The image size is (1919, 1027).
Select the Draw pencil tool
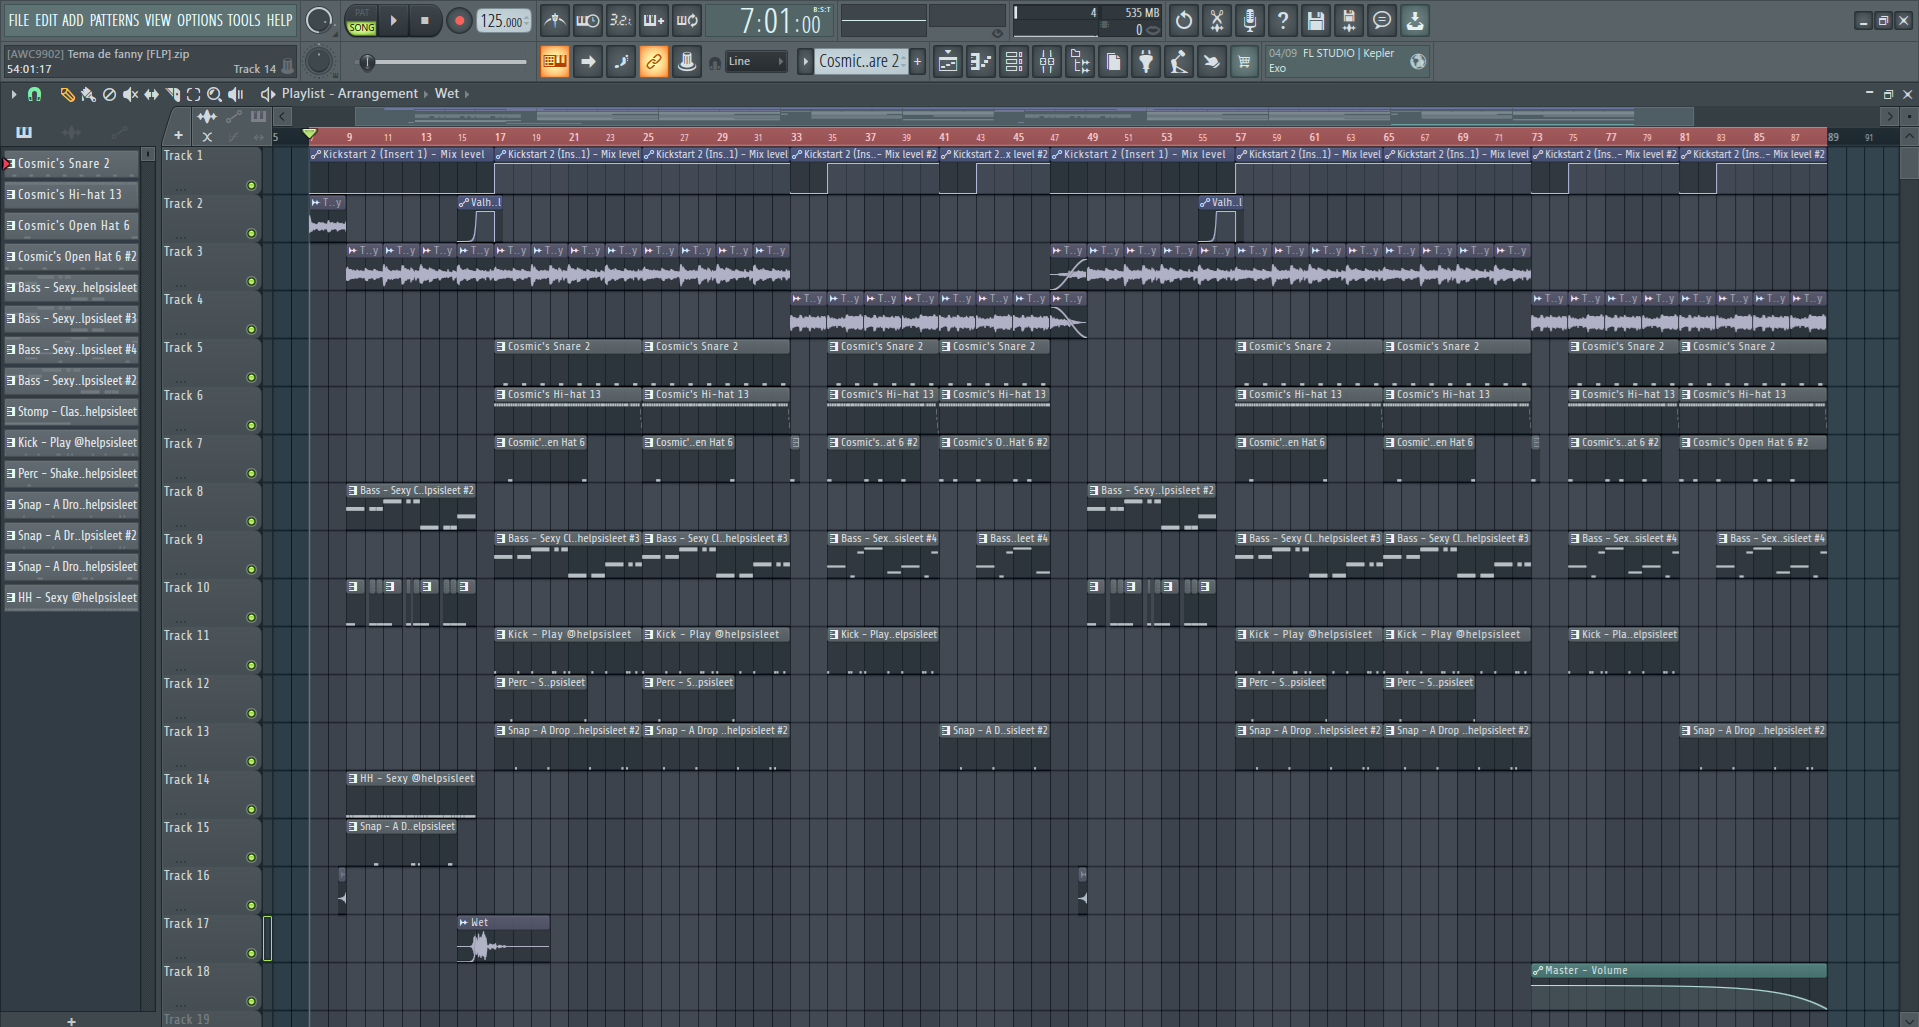click(x=67, y=94)
